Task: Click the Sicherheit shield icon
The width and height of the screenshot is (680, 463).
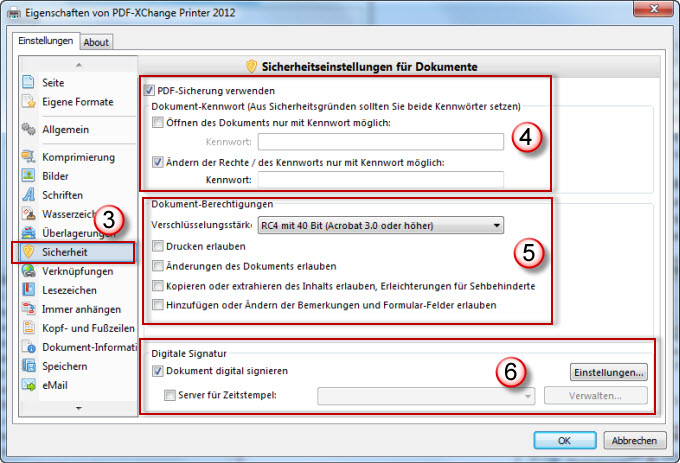Action: pyautogui.click(x=29, y=251)
